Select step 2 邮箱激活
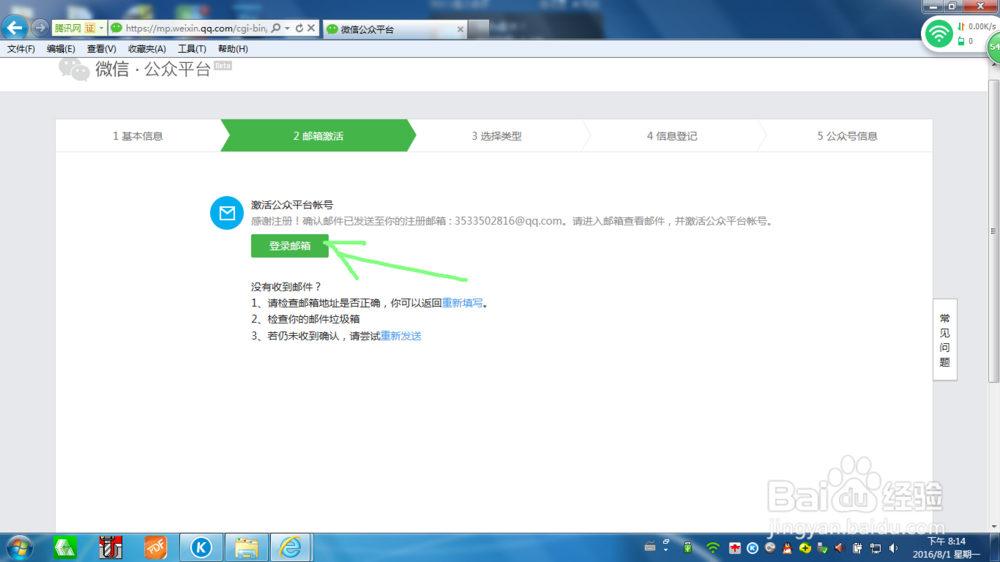The image size is (1000, 562). [x=318, y=136]
